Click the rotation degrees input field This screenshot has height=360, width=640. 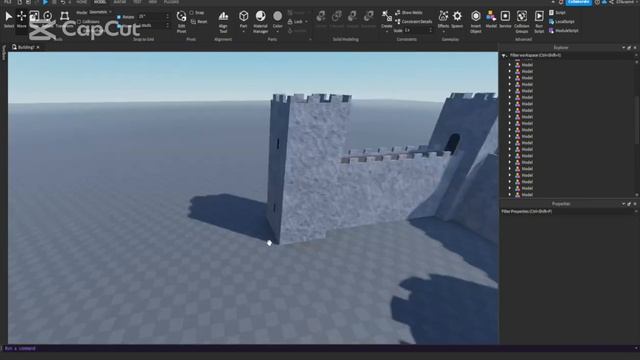tap(153, 17)
